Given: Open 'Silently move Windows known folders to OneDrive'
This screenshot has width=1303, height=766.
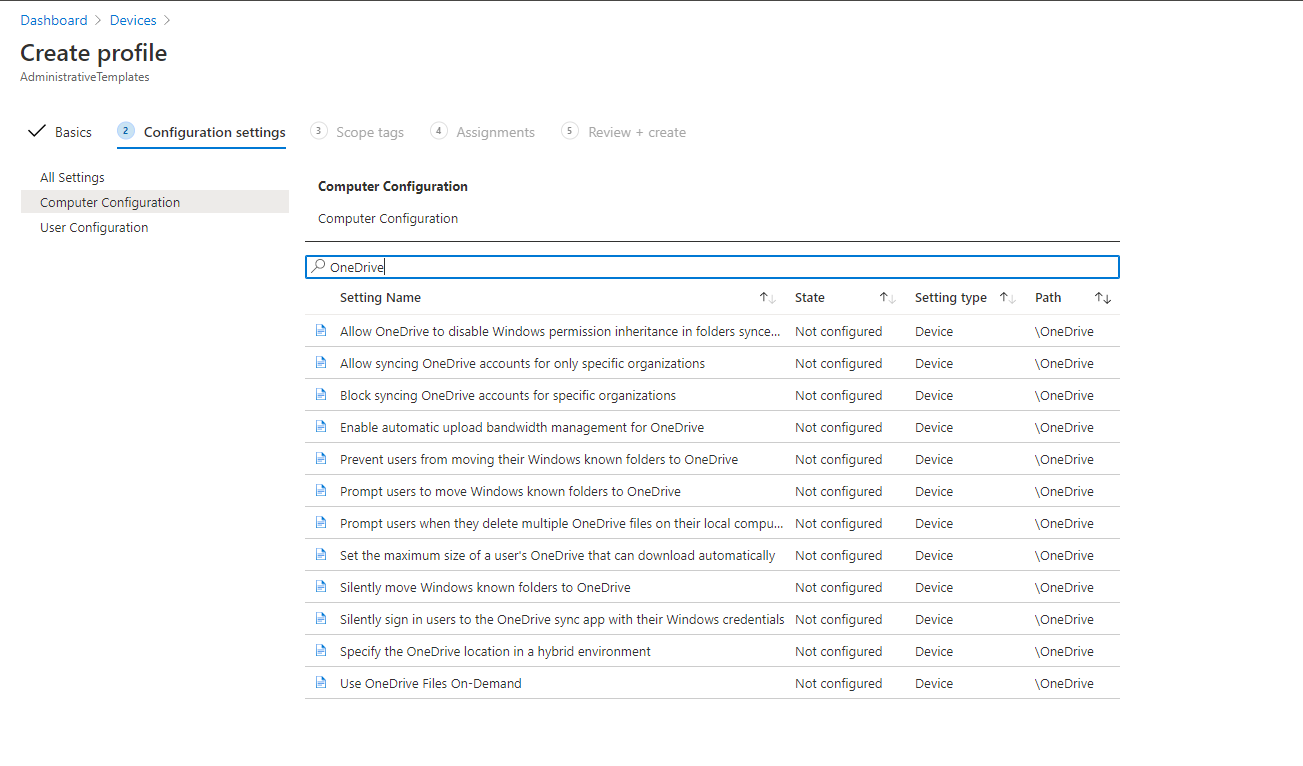Looking at the screenshot, I should point(485,587).
